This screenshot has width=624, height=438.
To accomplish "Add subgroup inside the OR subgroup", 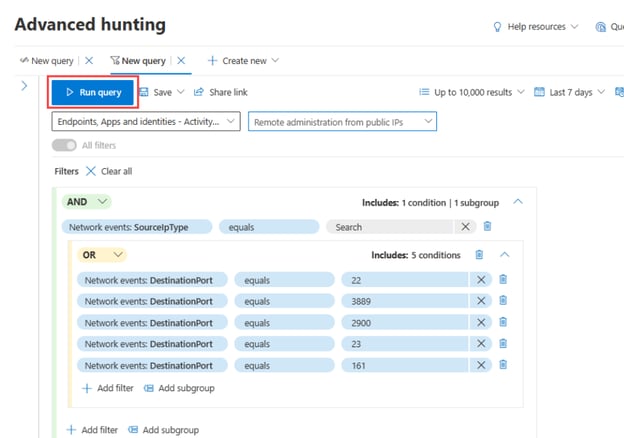I will pos(179,388).
